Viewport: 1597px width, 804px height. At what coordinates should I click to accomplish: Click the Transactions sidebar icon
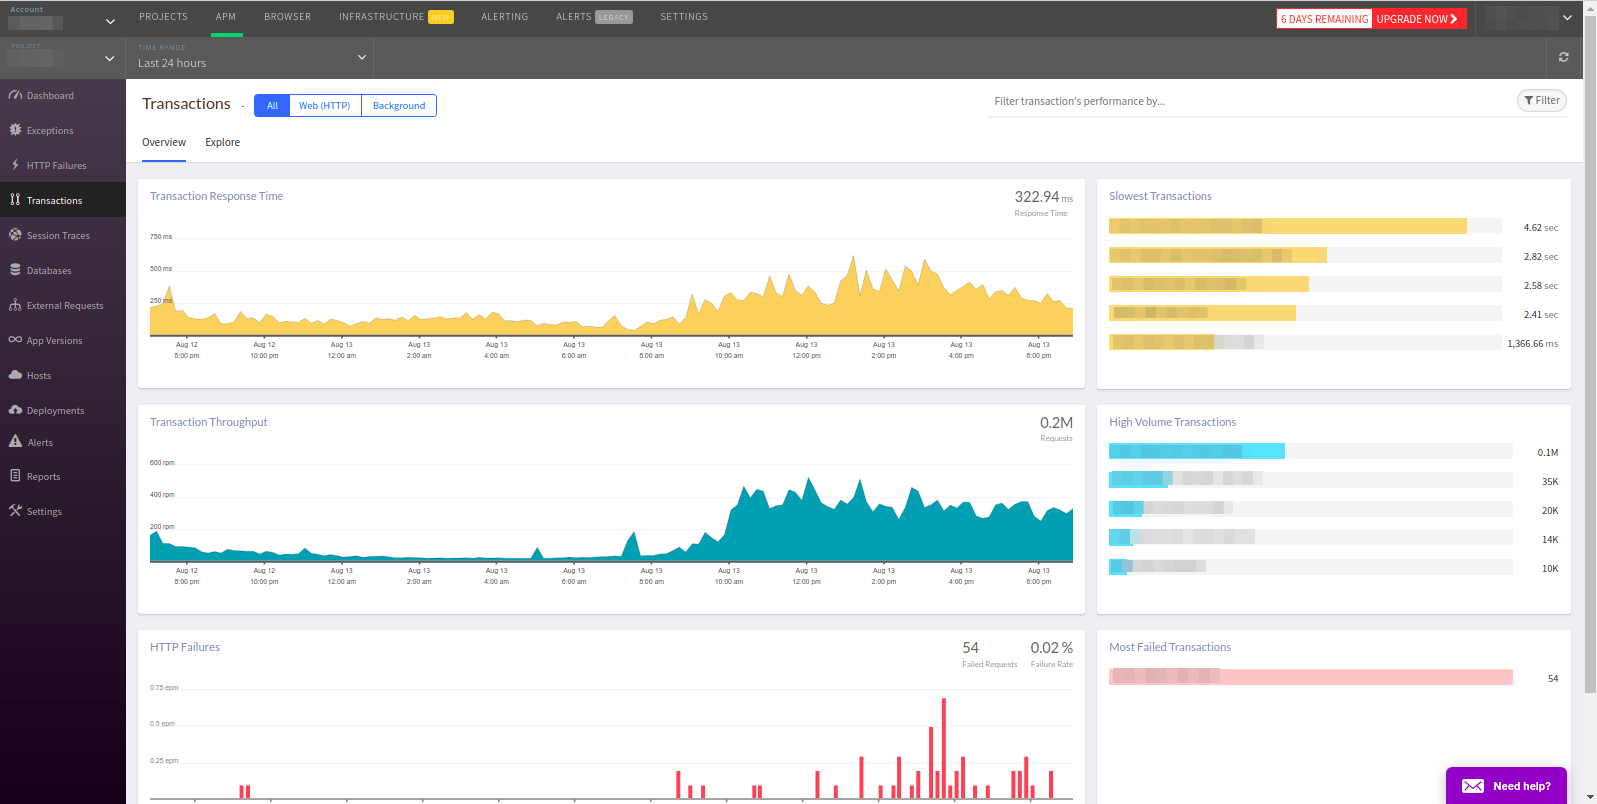(15, 200)
